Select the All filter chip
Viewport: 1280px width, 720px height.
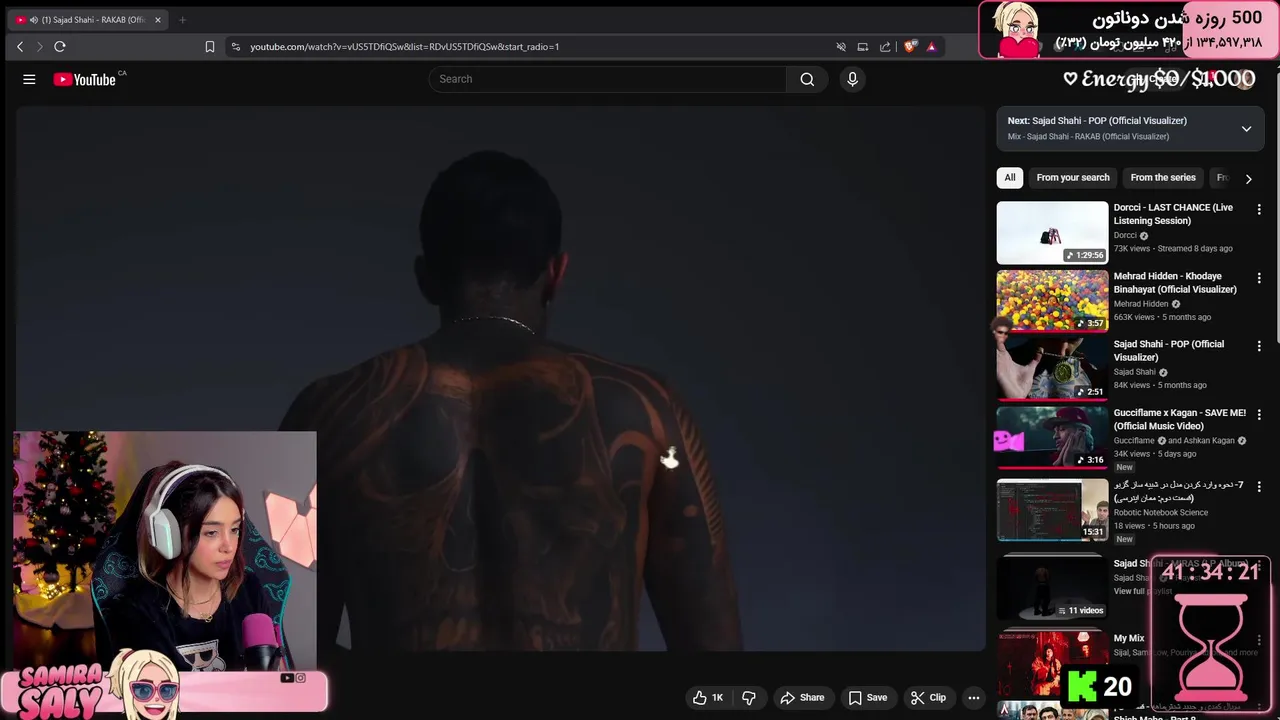[x=1010, y=178]
